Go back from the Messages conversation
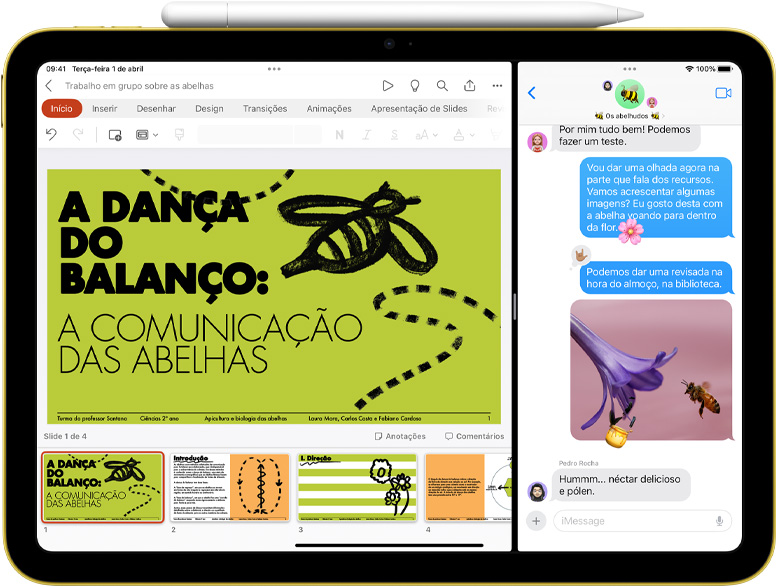The height and width of the screenshot is (587, 777). 532,93
